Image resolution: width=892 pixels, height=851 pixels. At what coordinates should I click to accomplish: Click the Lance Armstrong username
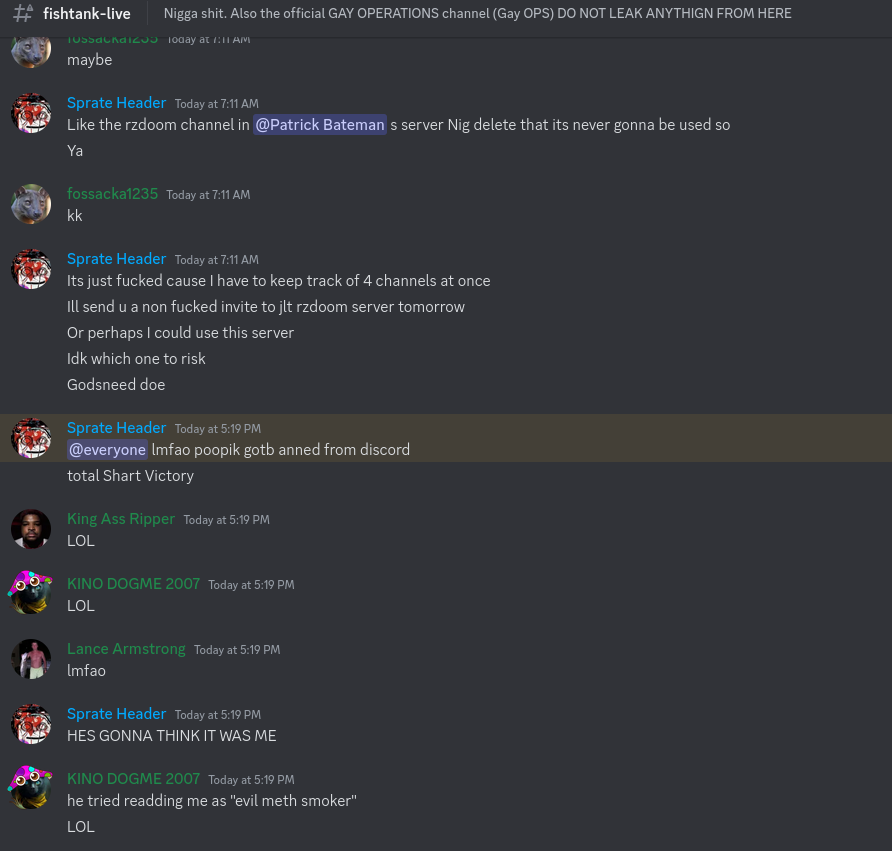[126, 649]
